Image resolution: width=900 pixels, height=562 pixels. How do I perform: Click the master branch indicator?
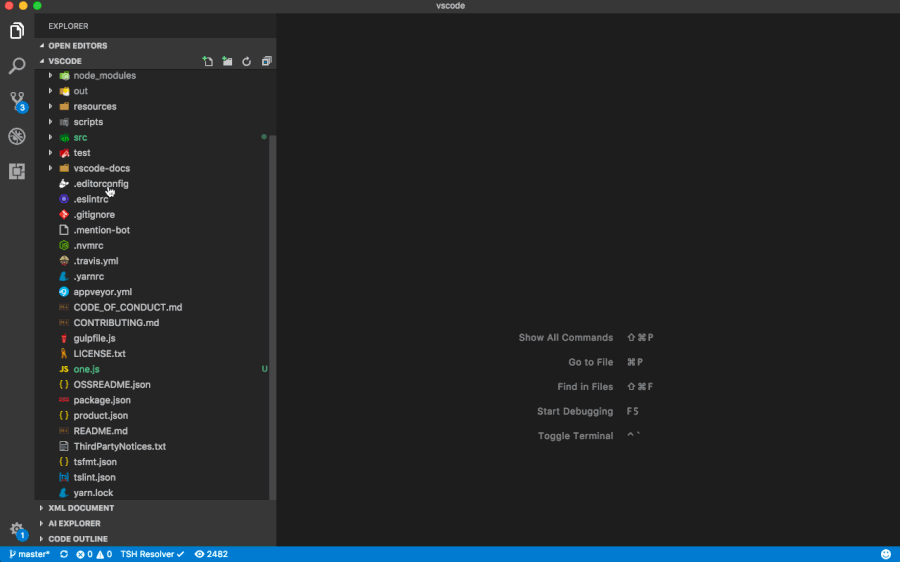pos(29,554)
